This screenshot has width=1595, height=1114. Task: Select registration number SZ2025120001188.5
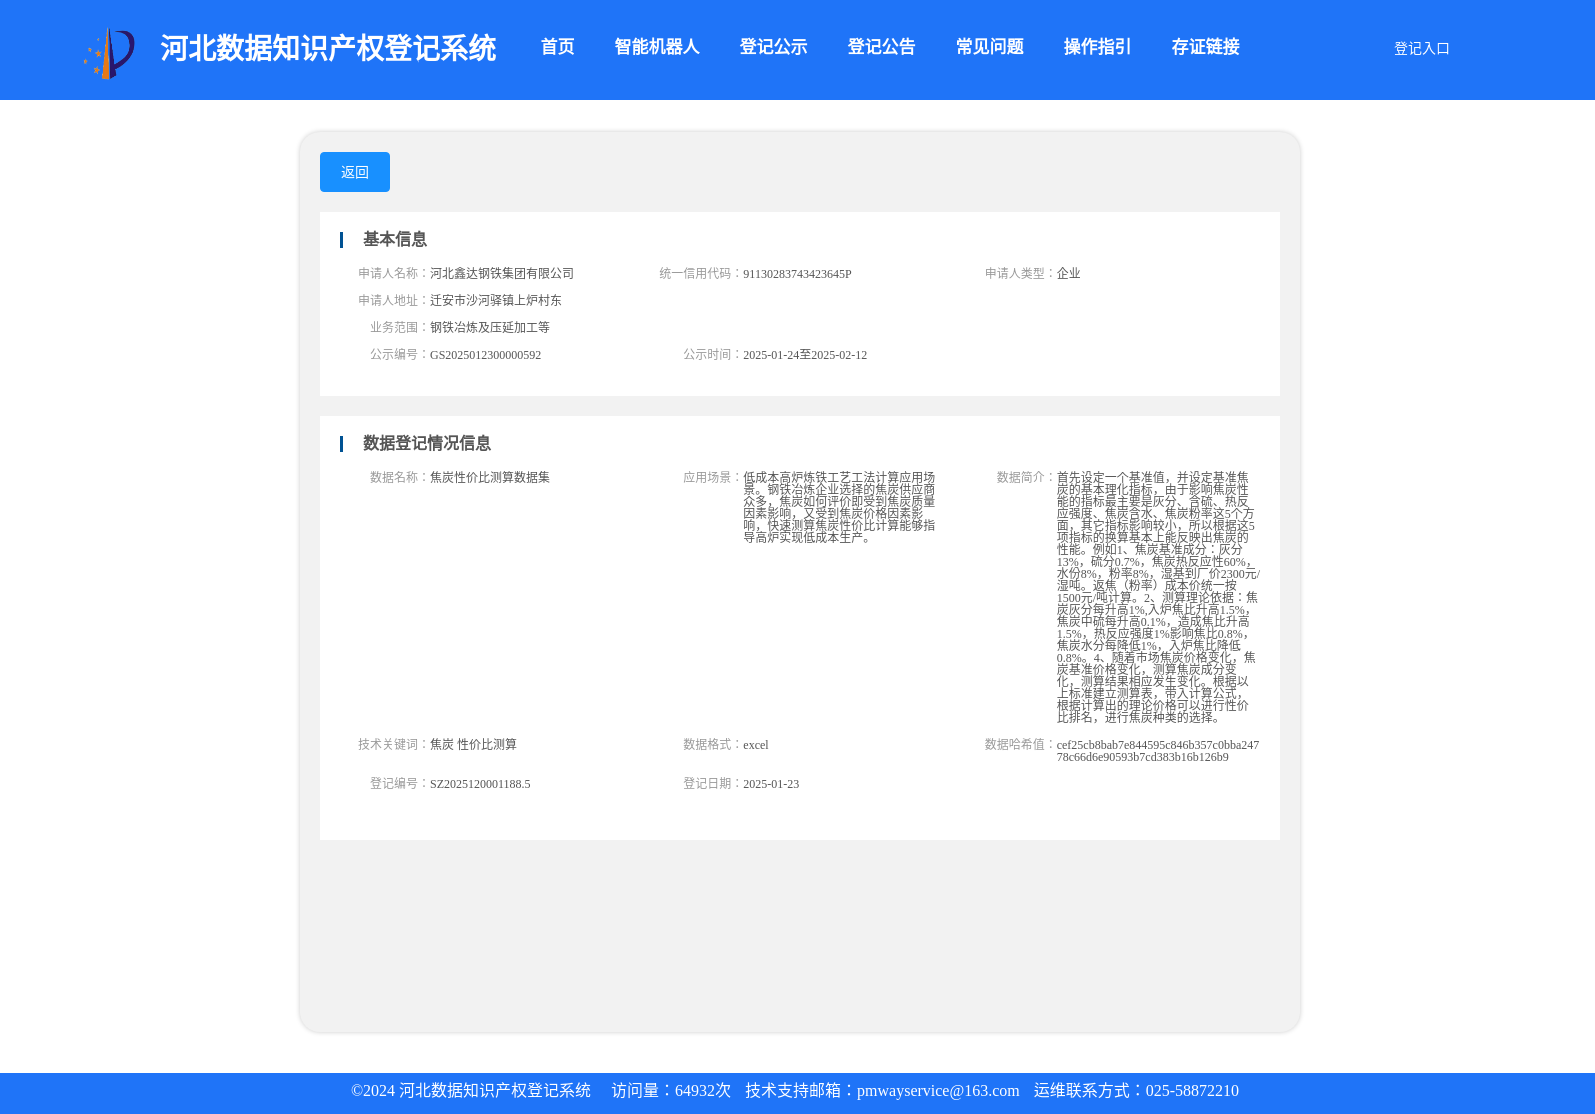tap(480, 784)
